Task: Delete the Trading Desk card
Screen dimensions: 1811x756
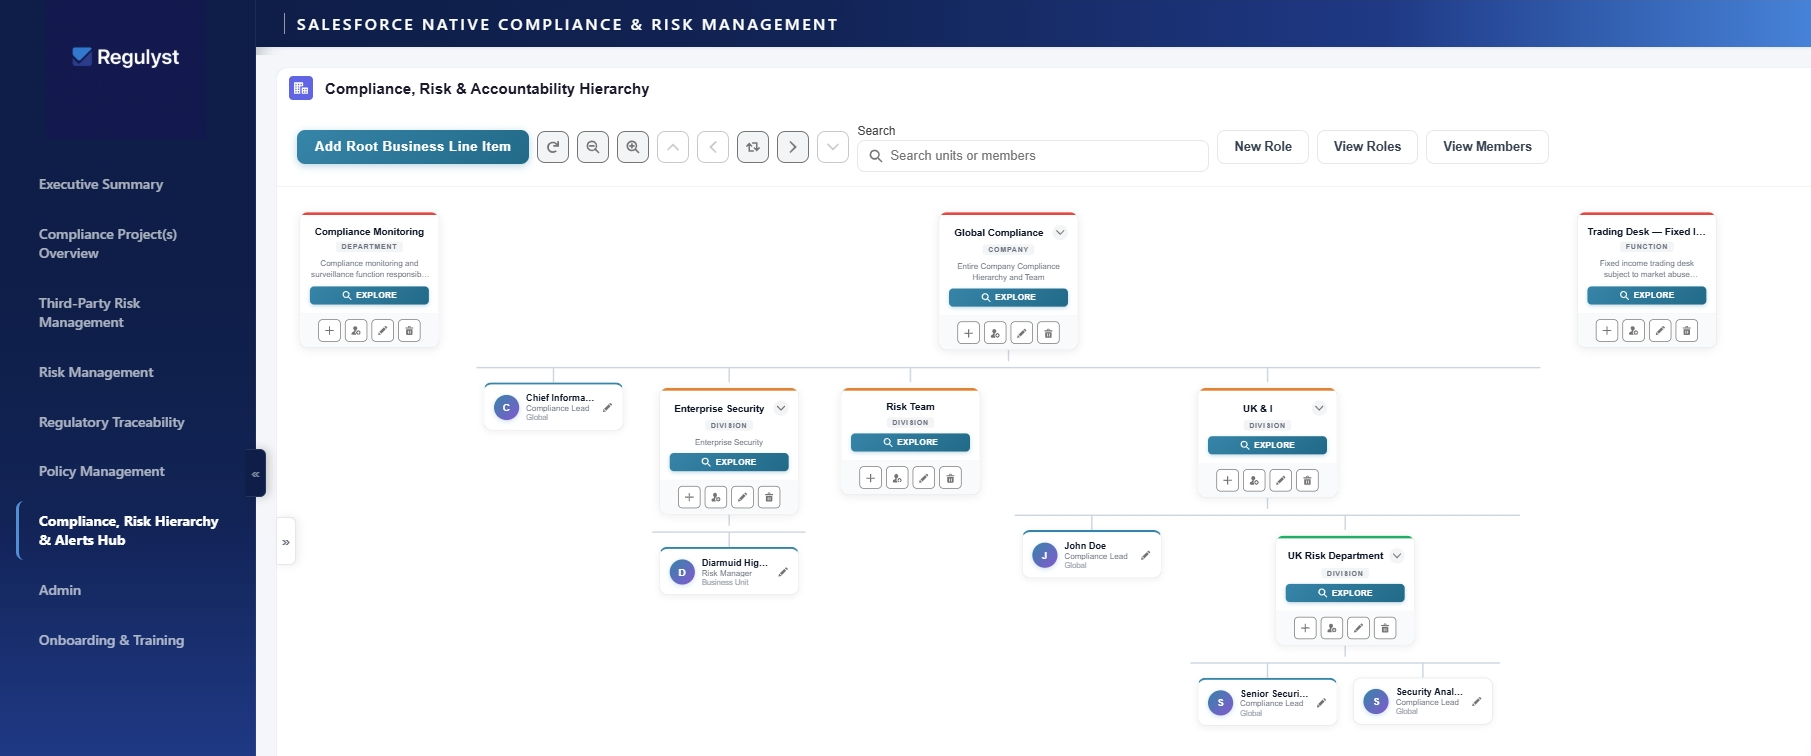Action: point(1687,331)
